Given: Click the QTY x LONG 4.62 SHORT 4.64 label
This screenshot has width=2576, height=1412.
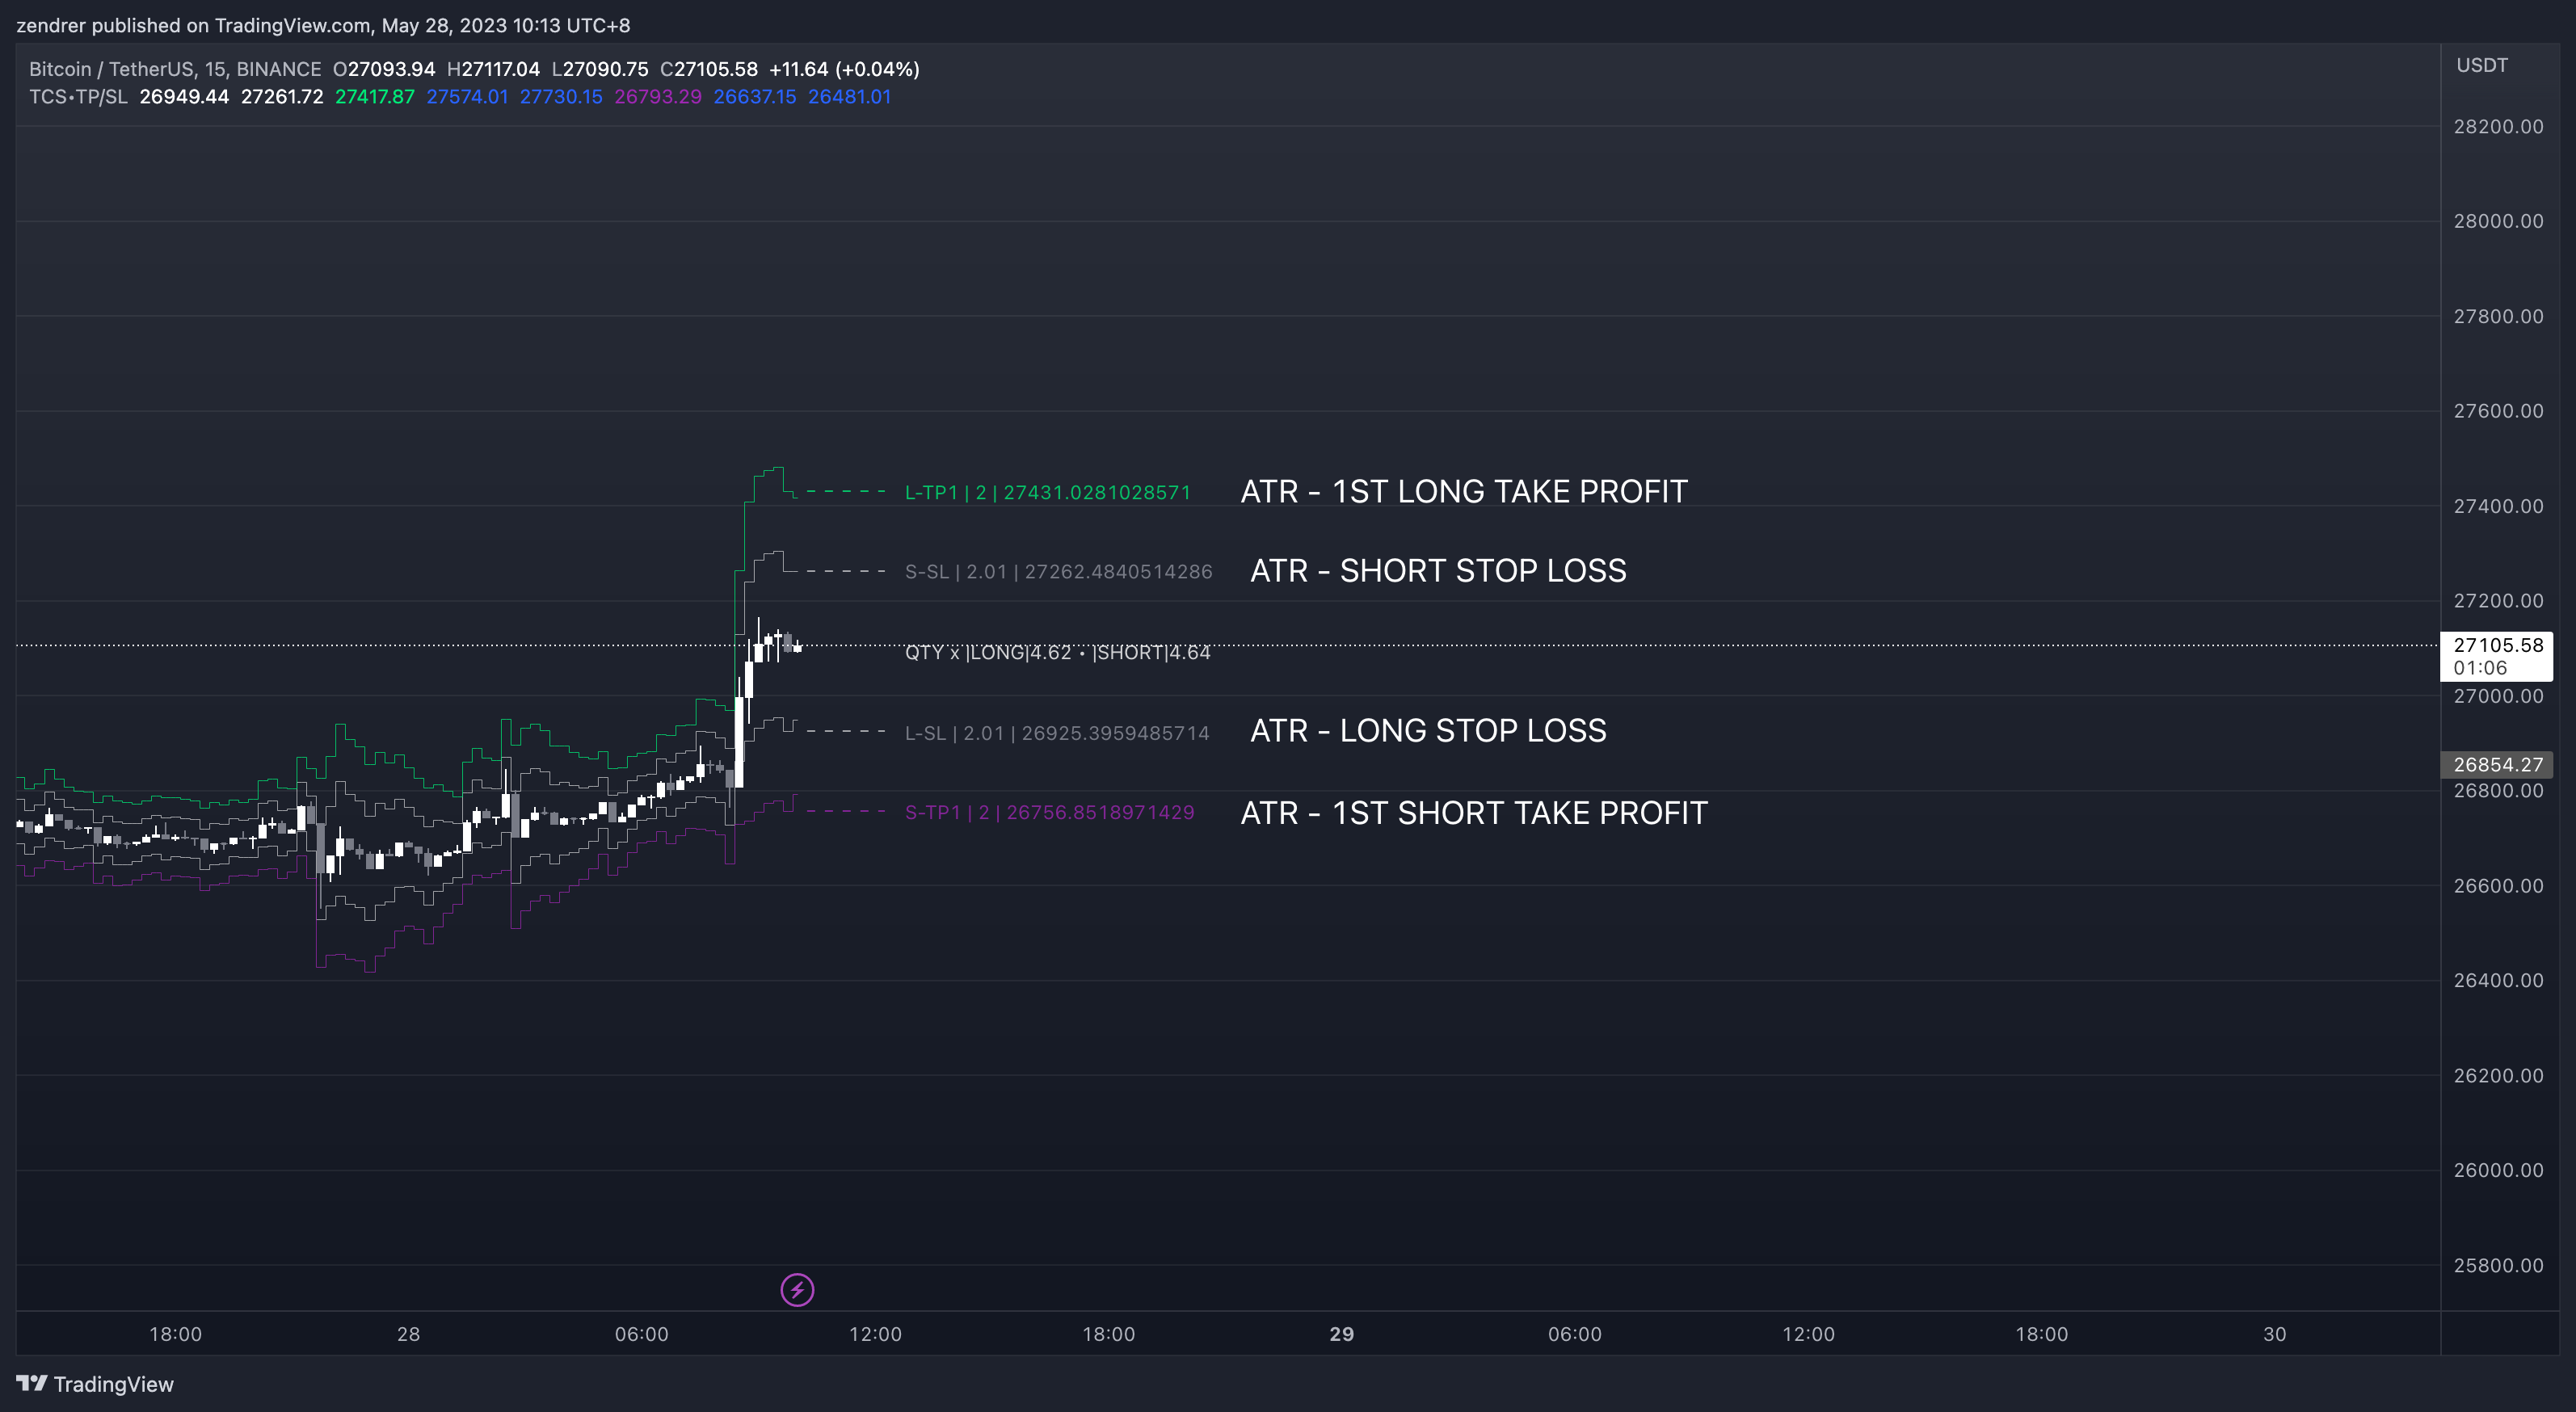Looking at the screenshot, I should [1057, 653].
